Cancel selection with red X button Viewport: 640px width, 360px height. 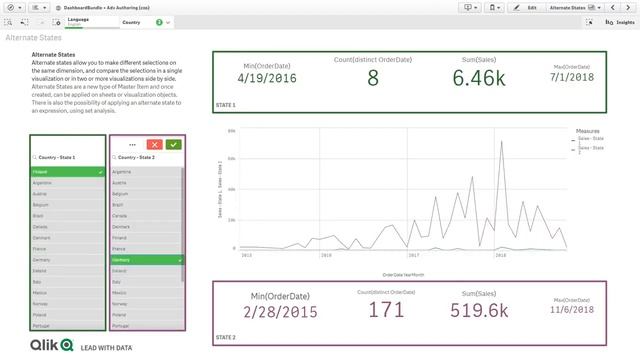click(x=154, y=144)
